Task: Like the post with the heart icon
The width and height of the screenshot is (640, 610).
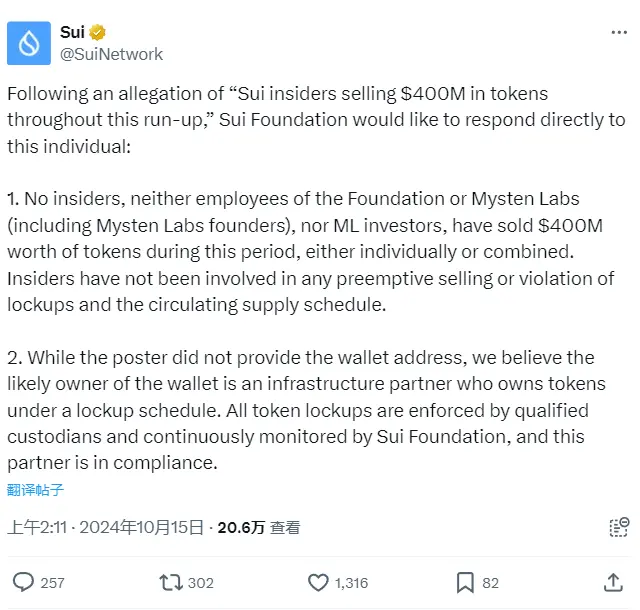Action: pyautogui.click(x=318, y=582)
